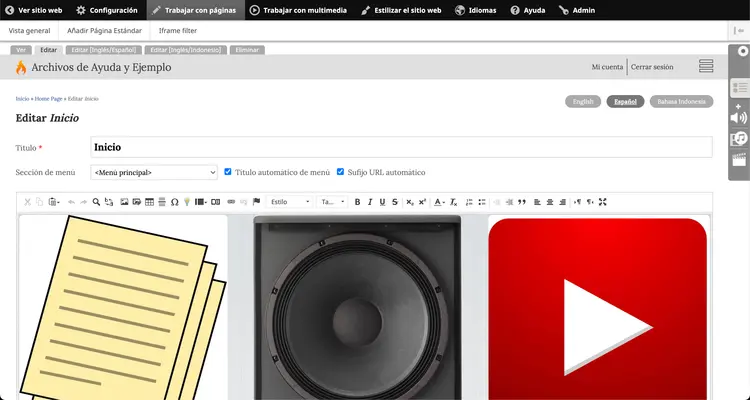Open the hamburger menu in site header
750x400 pixels.
pos(706,67)
